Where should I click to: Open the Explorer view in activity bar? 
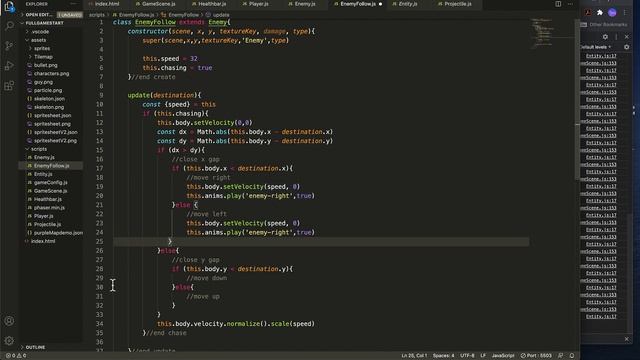tap(9, 6)
